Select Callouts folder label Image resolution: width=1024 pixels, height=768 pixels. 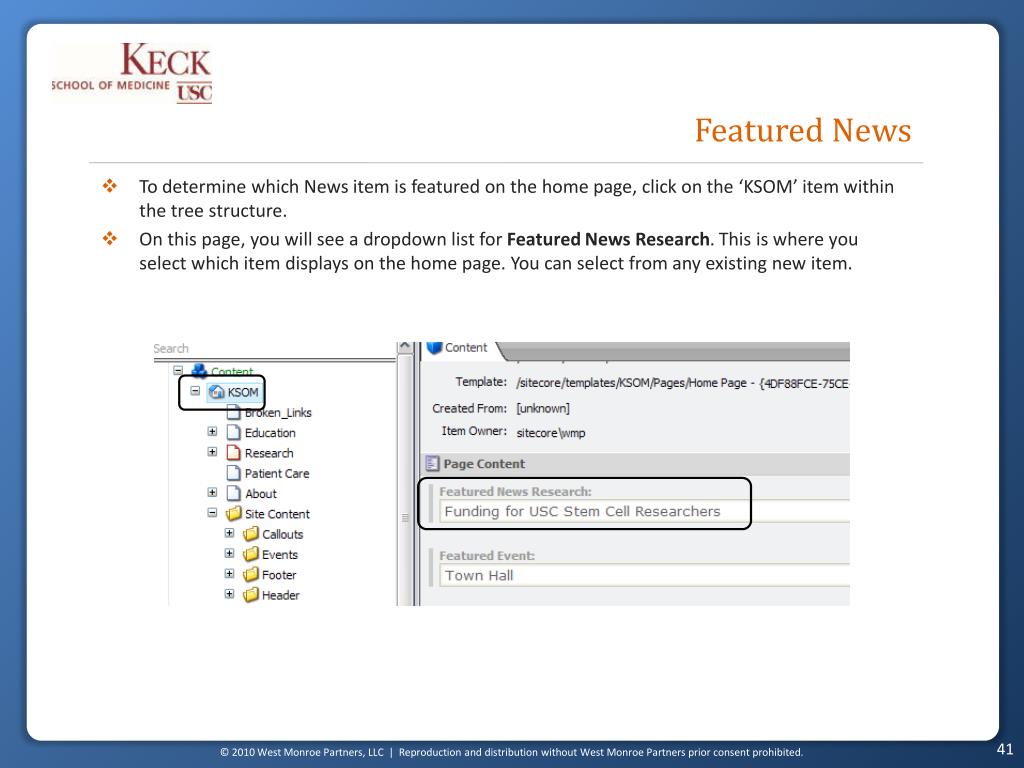click(283, 534)
